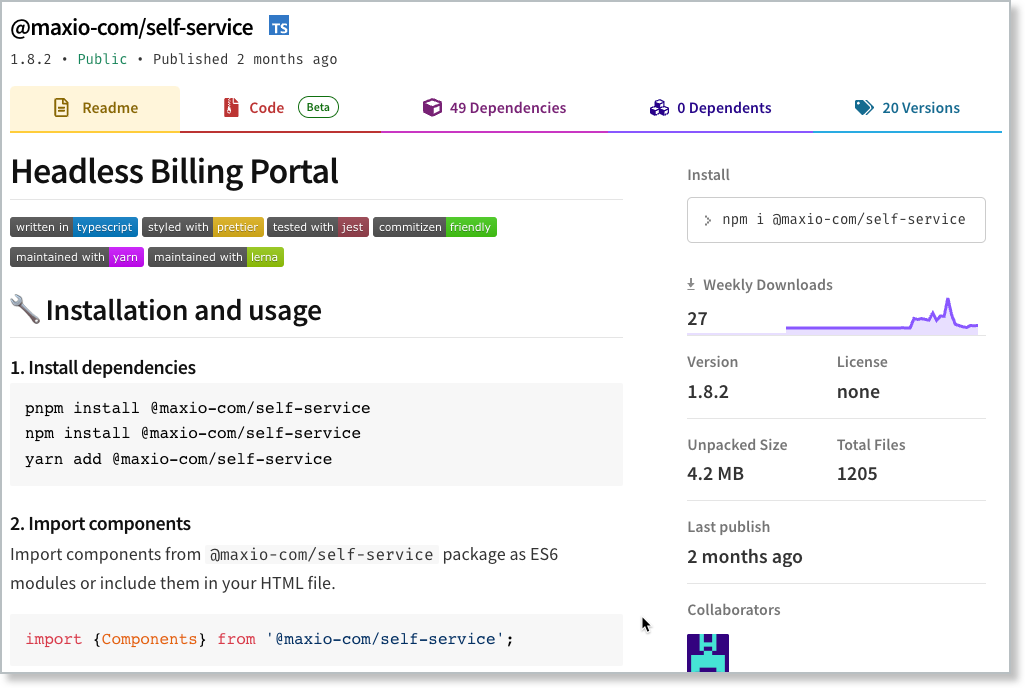Open the Readme tab
The height and width of the screenshot is (688, 1025).
click(95, 109)
